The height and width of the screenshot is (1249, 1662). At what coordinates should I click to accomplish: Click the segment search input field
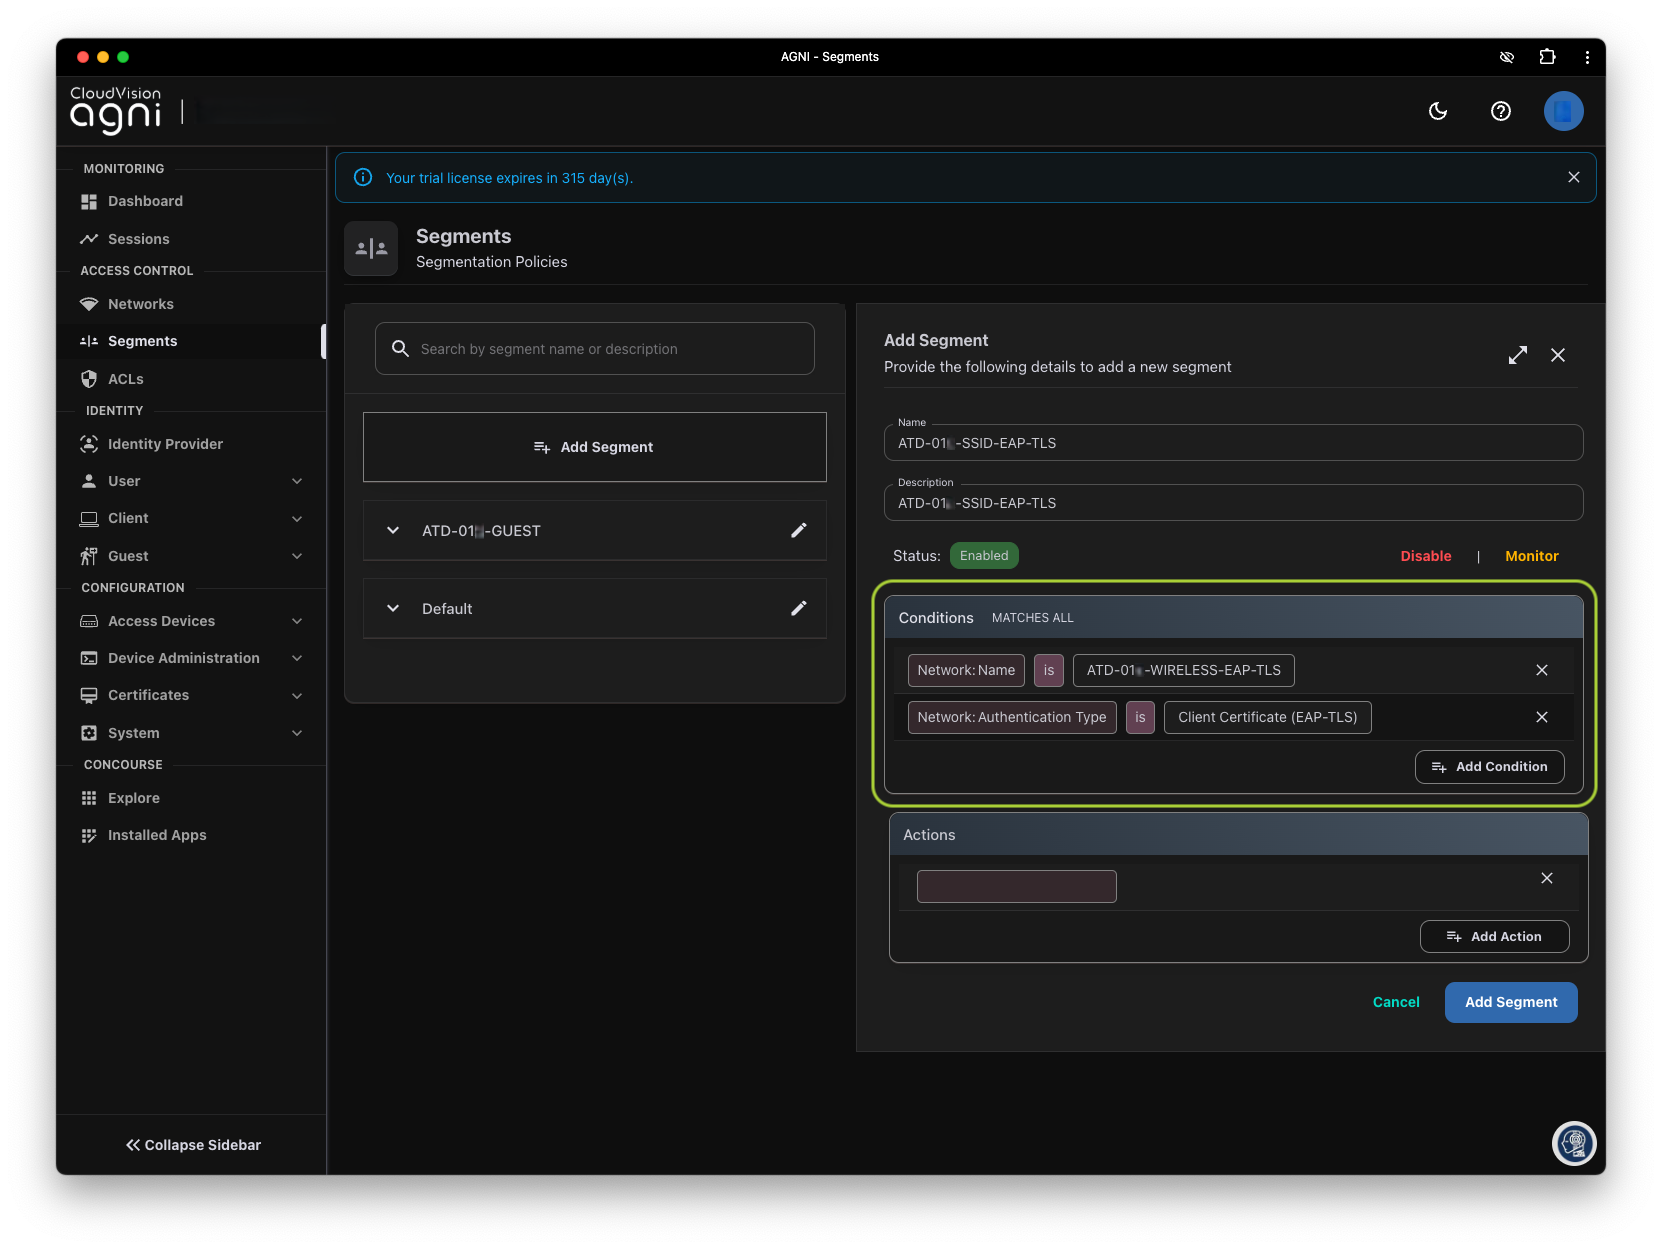point(595,349)
